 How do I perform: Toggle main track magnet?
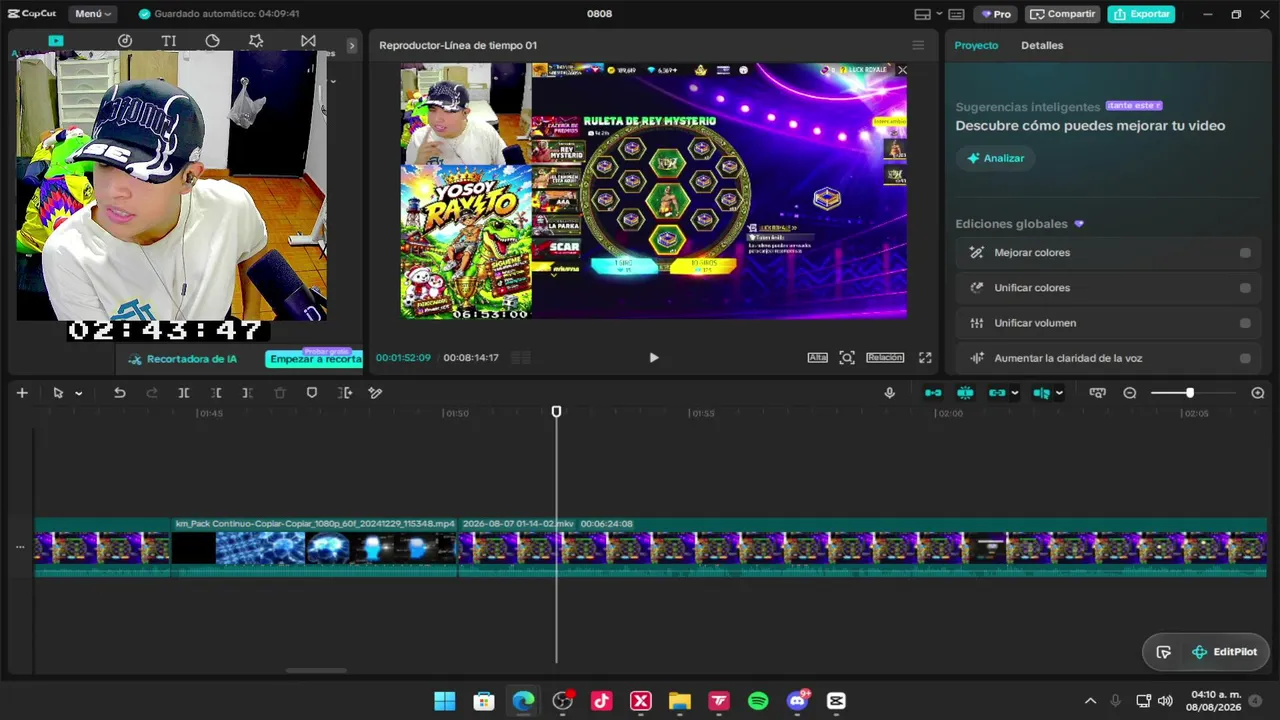(x=933, y=393)
